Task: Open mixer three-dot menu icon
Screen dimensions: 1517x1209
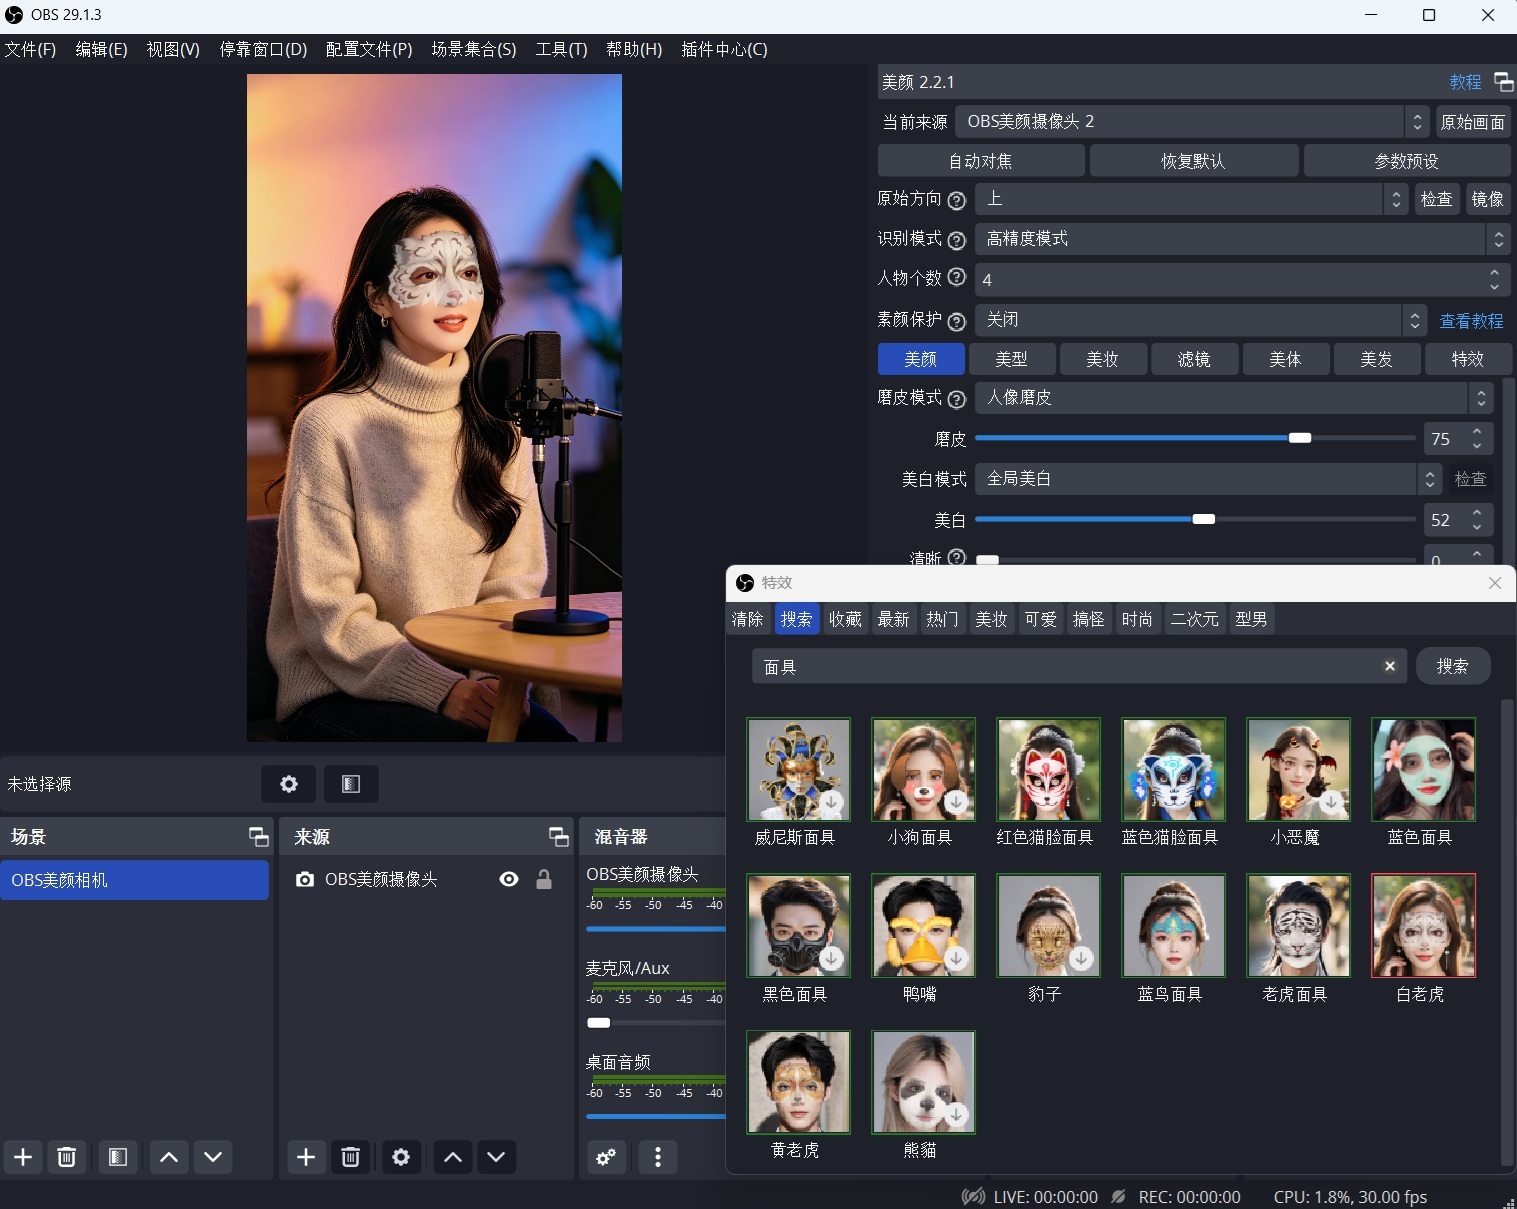Action: pyautogui.click(x=657, y=1157)
